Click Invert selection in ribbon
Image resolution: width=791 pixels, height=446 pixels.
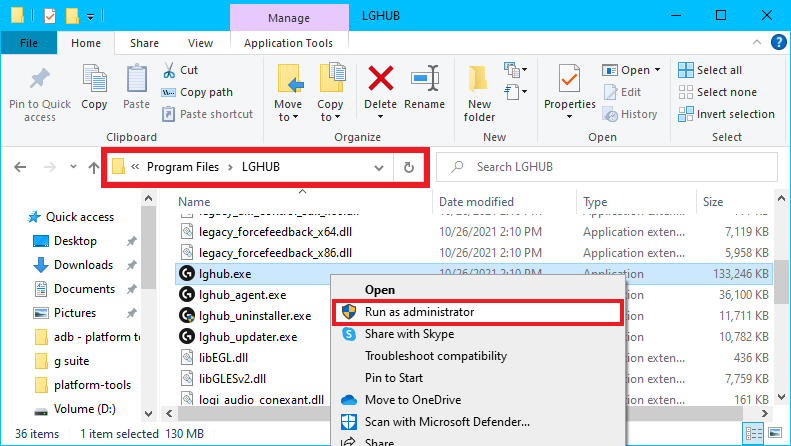click(726, 114)
